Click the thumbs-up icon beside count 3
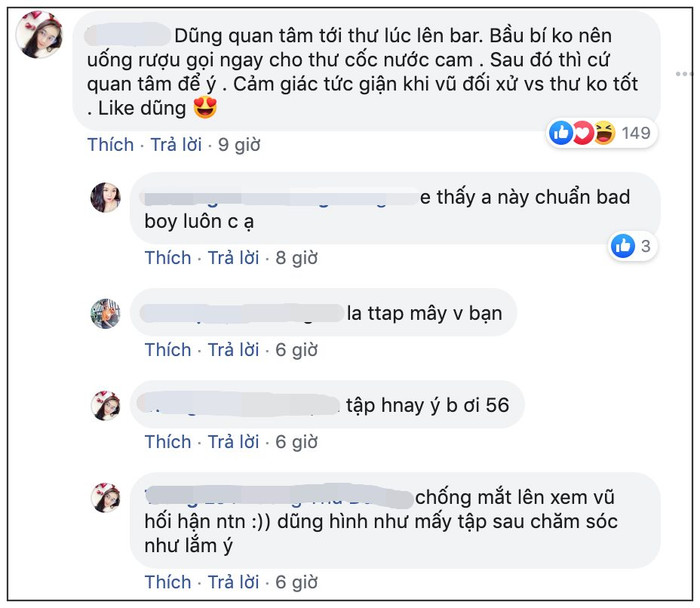 (x=623, y=246)
